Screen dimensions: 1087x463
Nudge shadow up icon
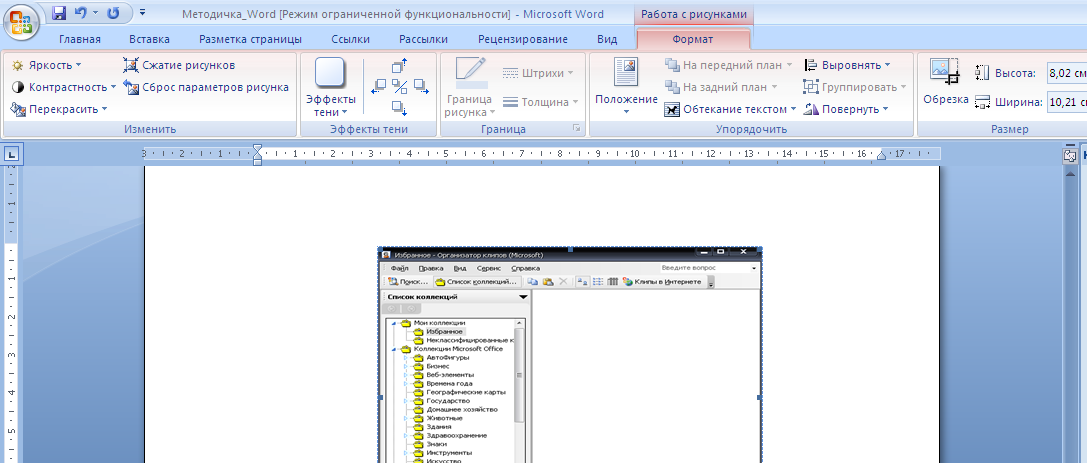pyautogui.click(x=399, y=66)
